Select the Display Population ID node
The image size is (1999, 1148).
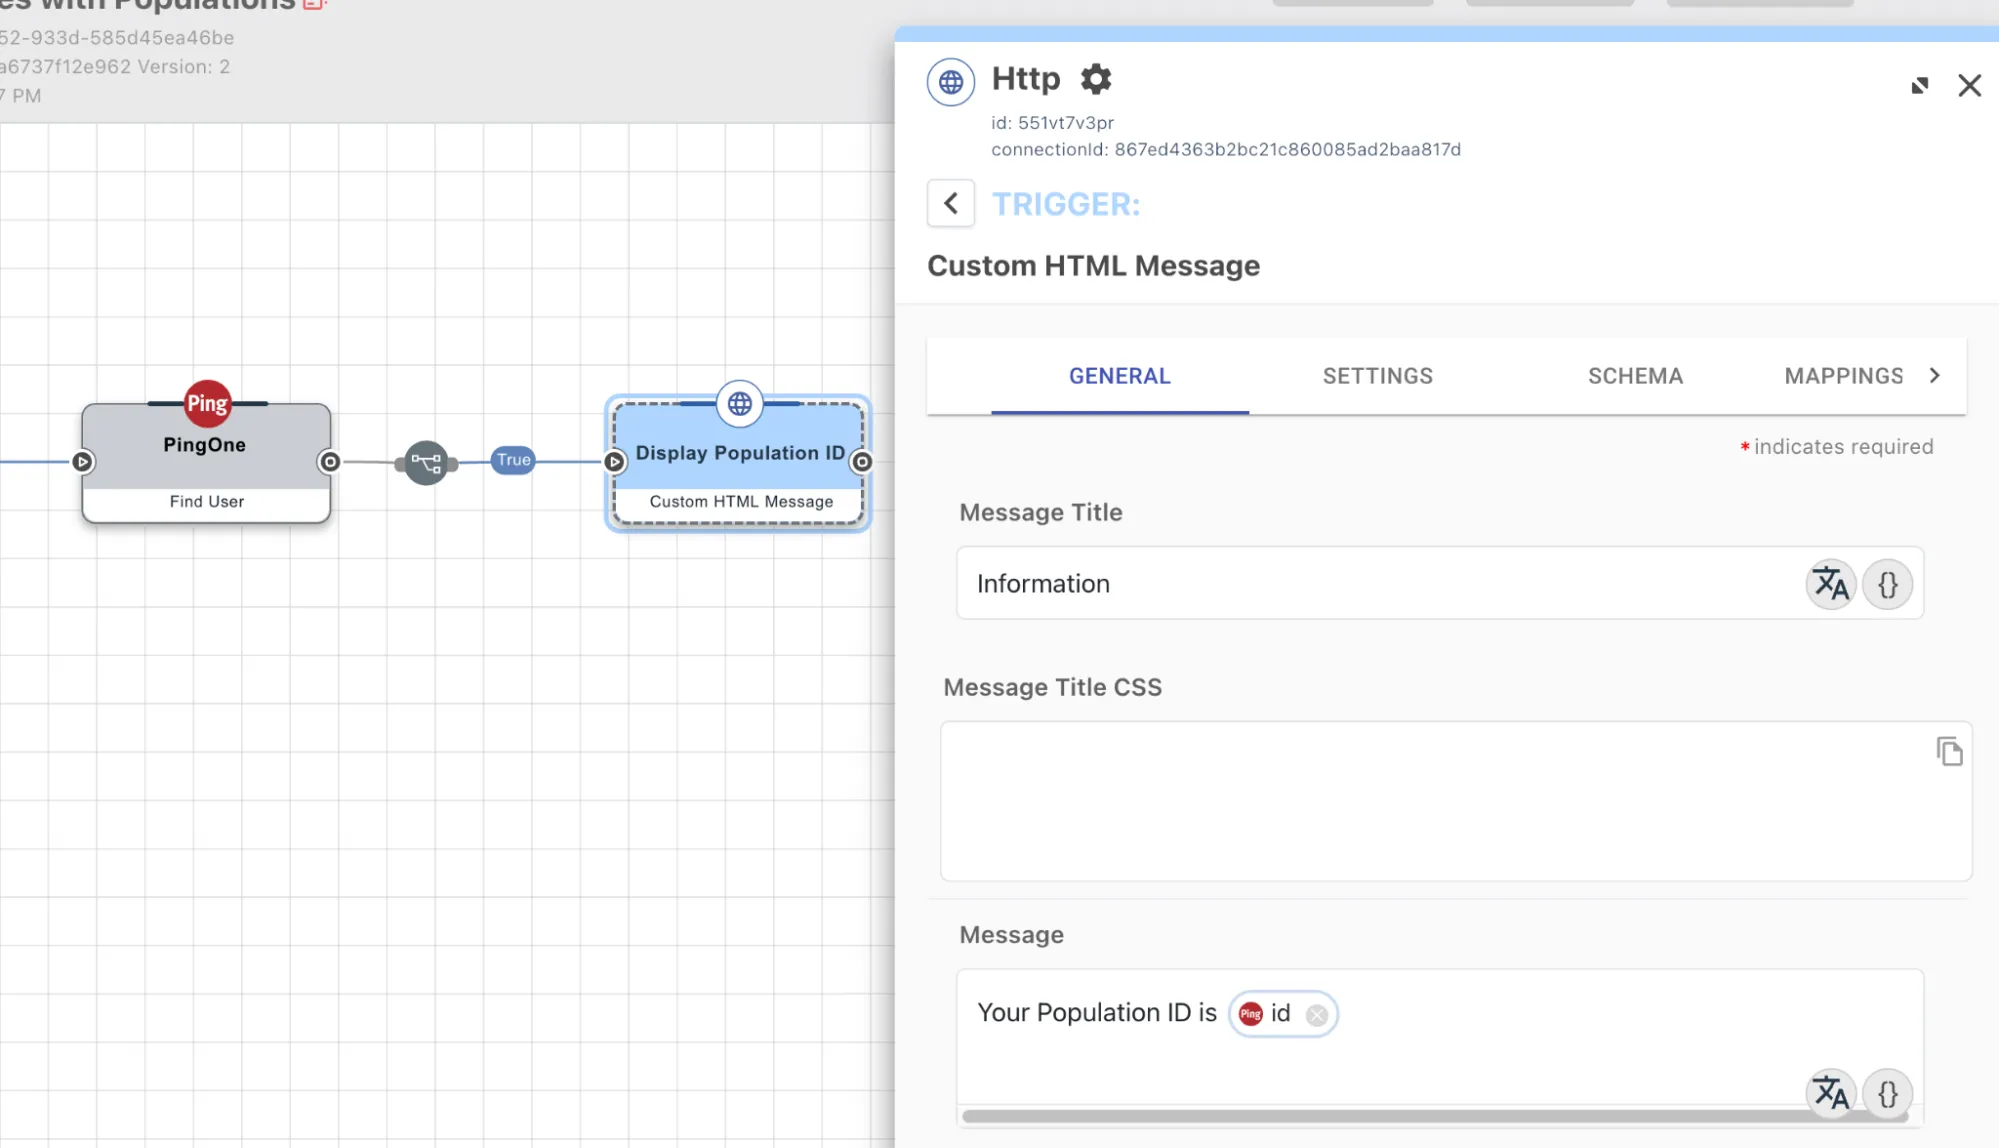(x=739, y=463)
